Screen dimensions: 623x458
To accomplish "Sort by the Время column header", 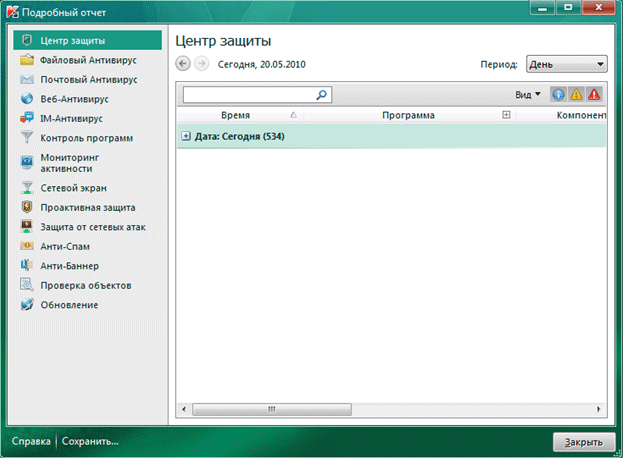I will point(240,115).
